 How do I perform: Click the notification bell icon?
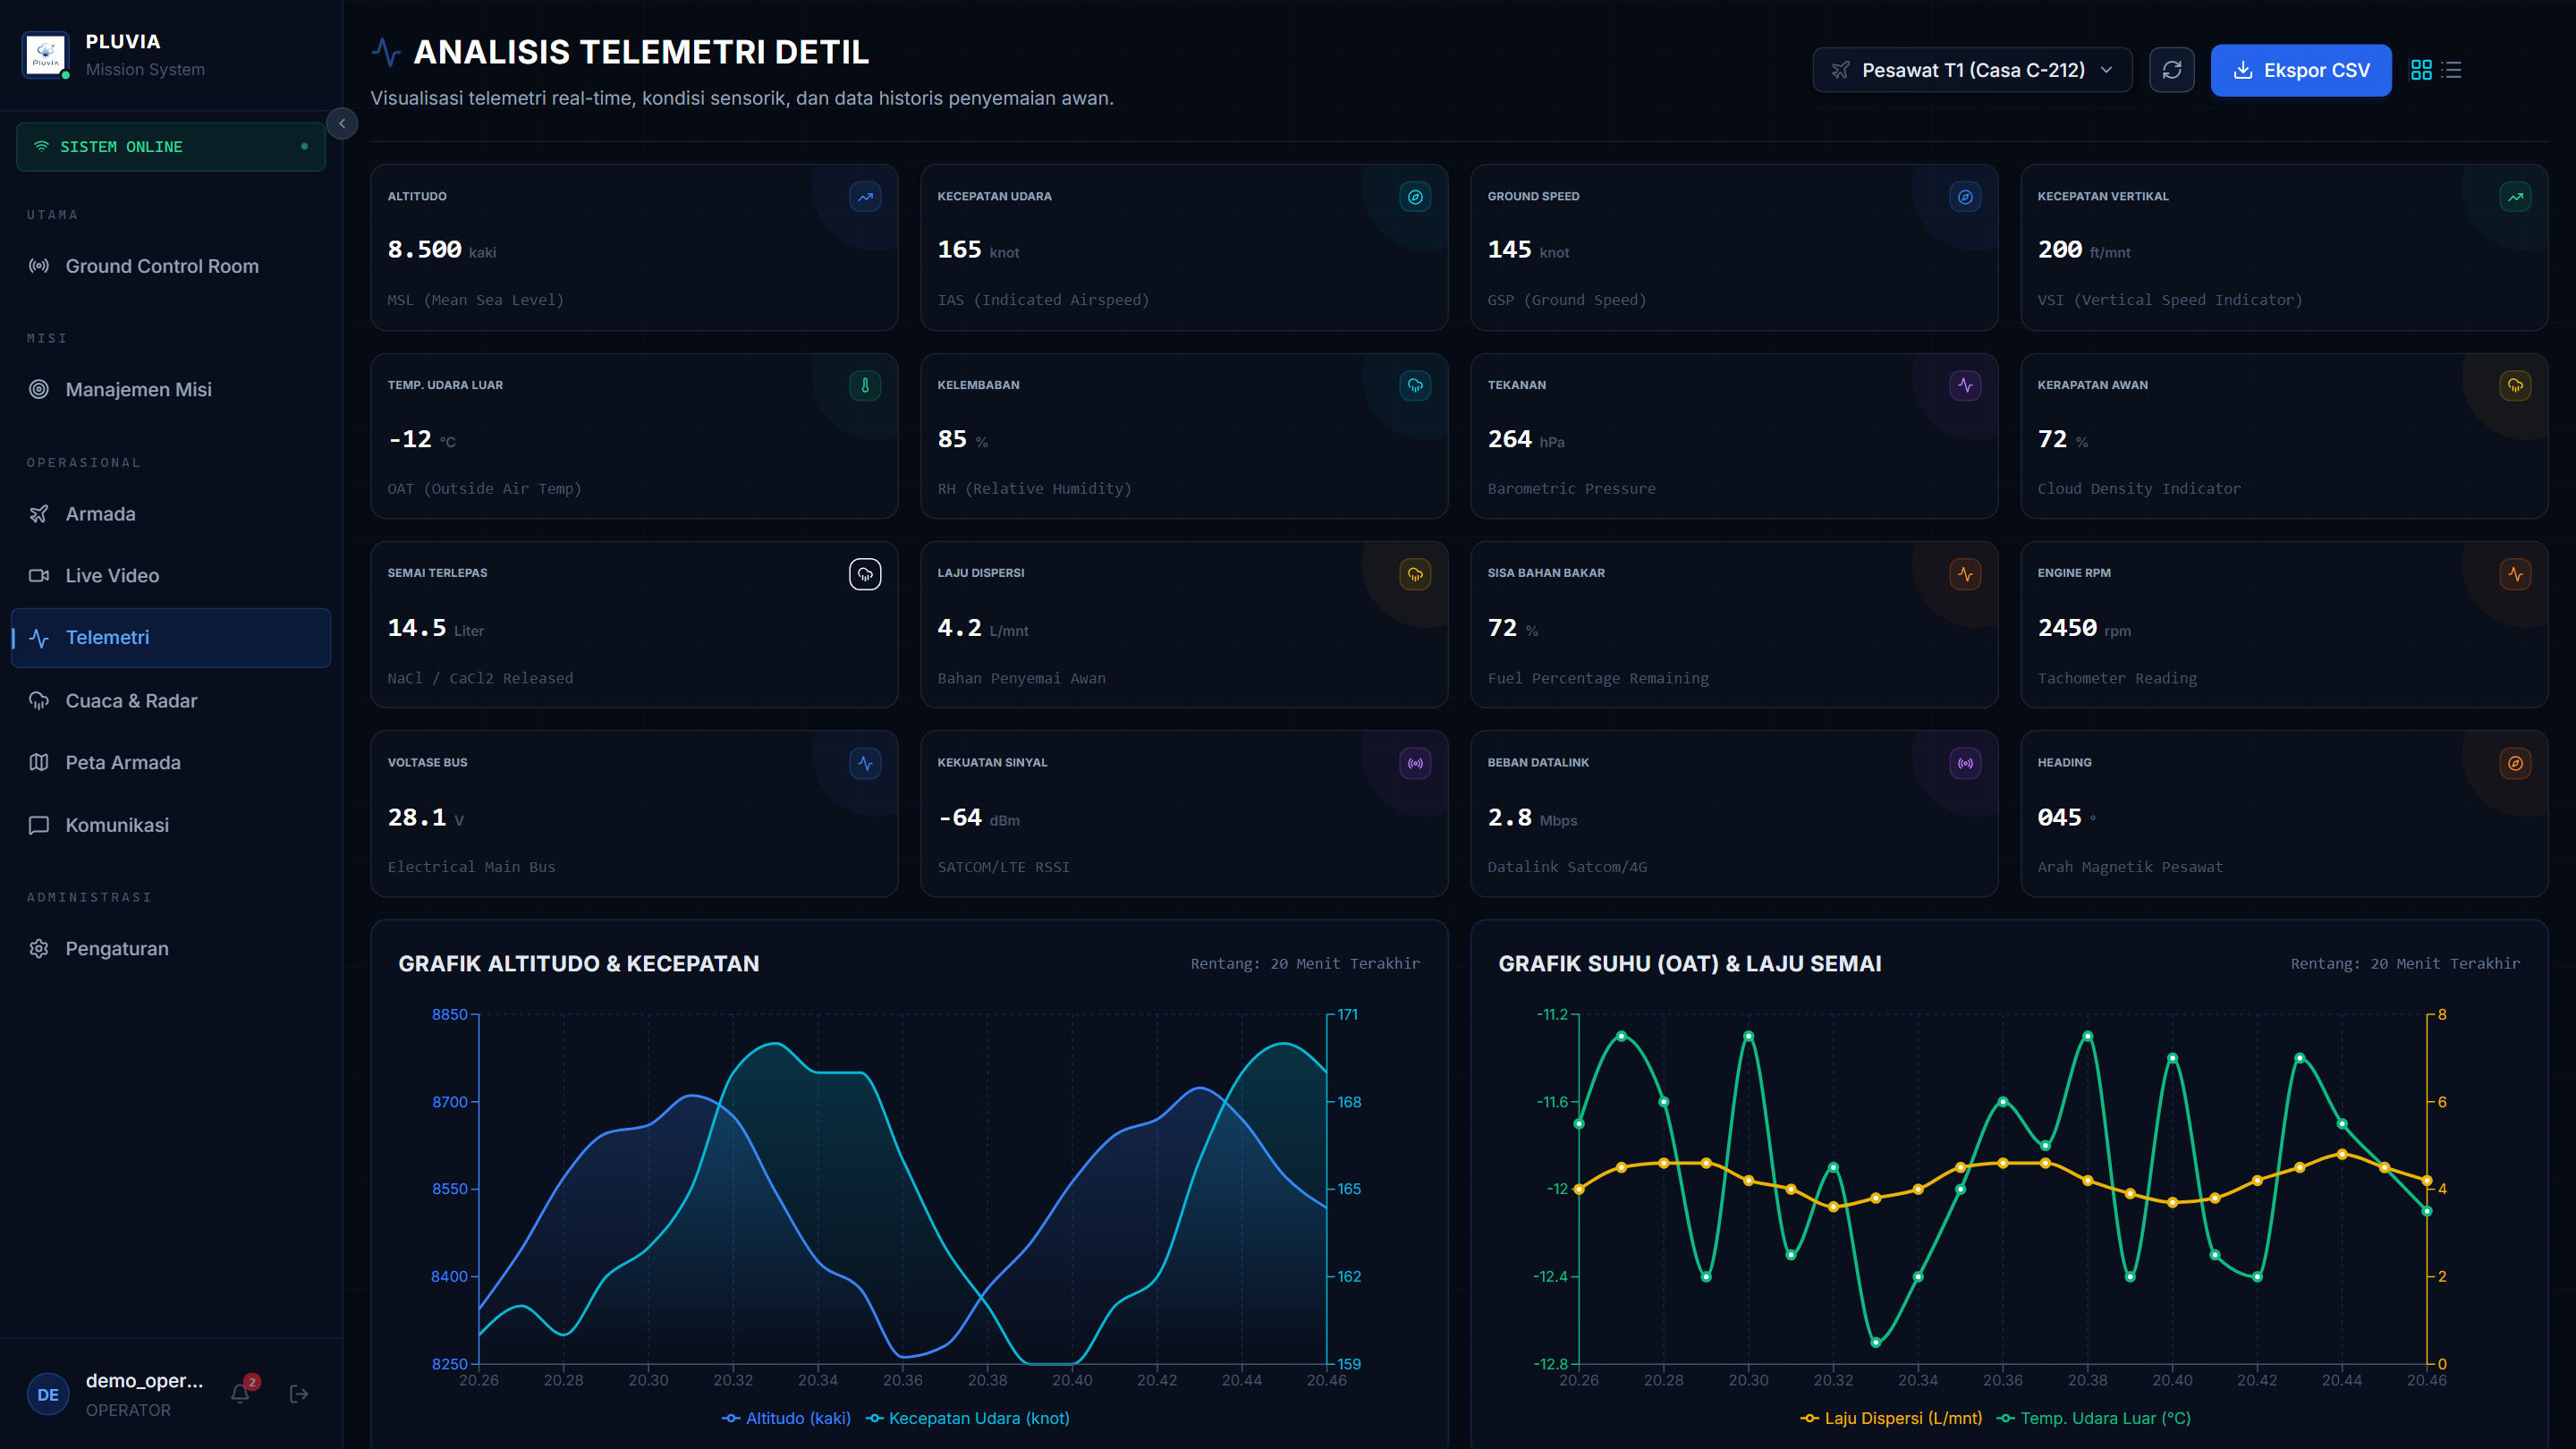[240, 1394]
